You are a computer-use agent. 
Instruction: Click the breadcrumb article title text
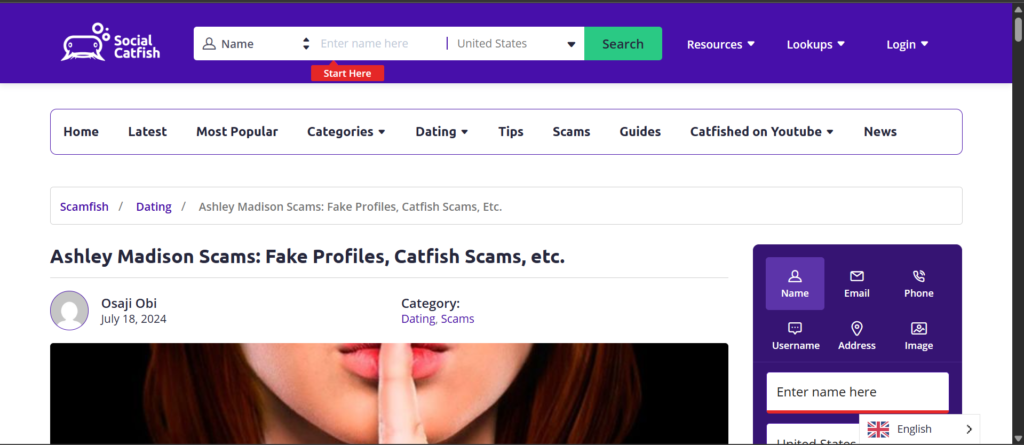(350, 206)
